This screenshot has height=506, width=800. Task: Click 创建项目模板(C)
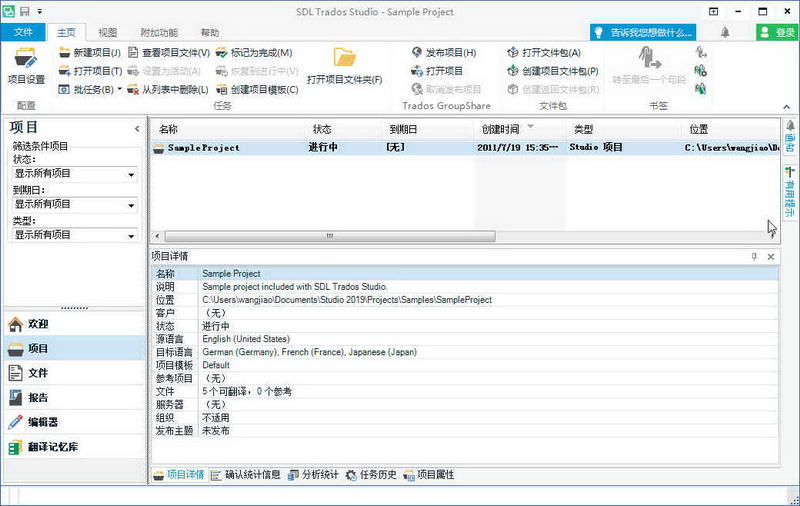(x=257, y=89)
